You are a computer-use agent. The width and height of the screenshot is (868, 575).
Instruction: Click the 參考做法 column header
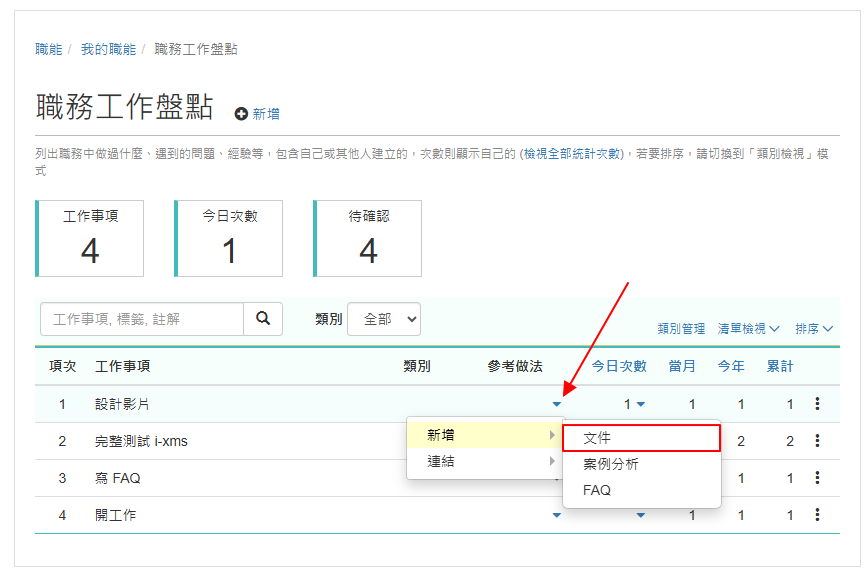515,366
